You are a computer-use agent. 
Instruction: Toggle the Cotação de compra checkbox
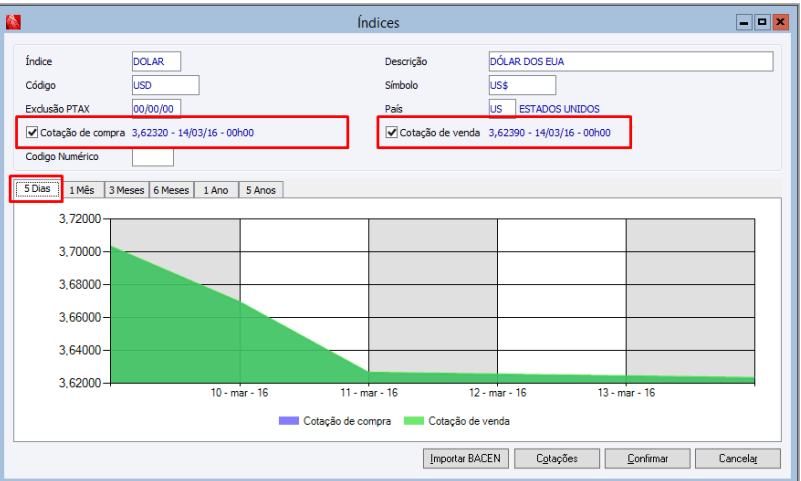32,133
